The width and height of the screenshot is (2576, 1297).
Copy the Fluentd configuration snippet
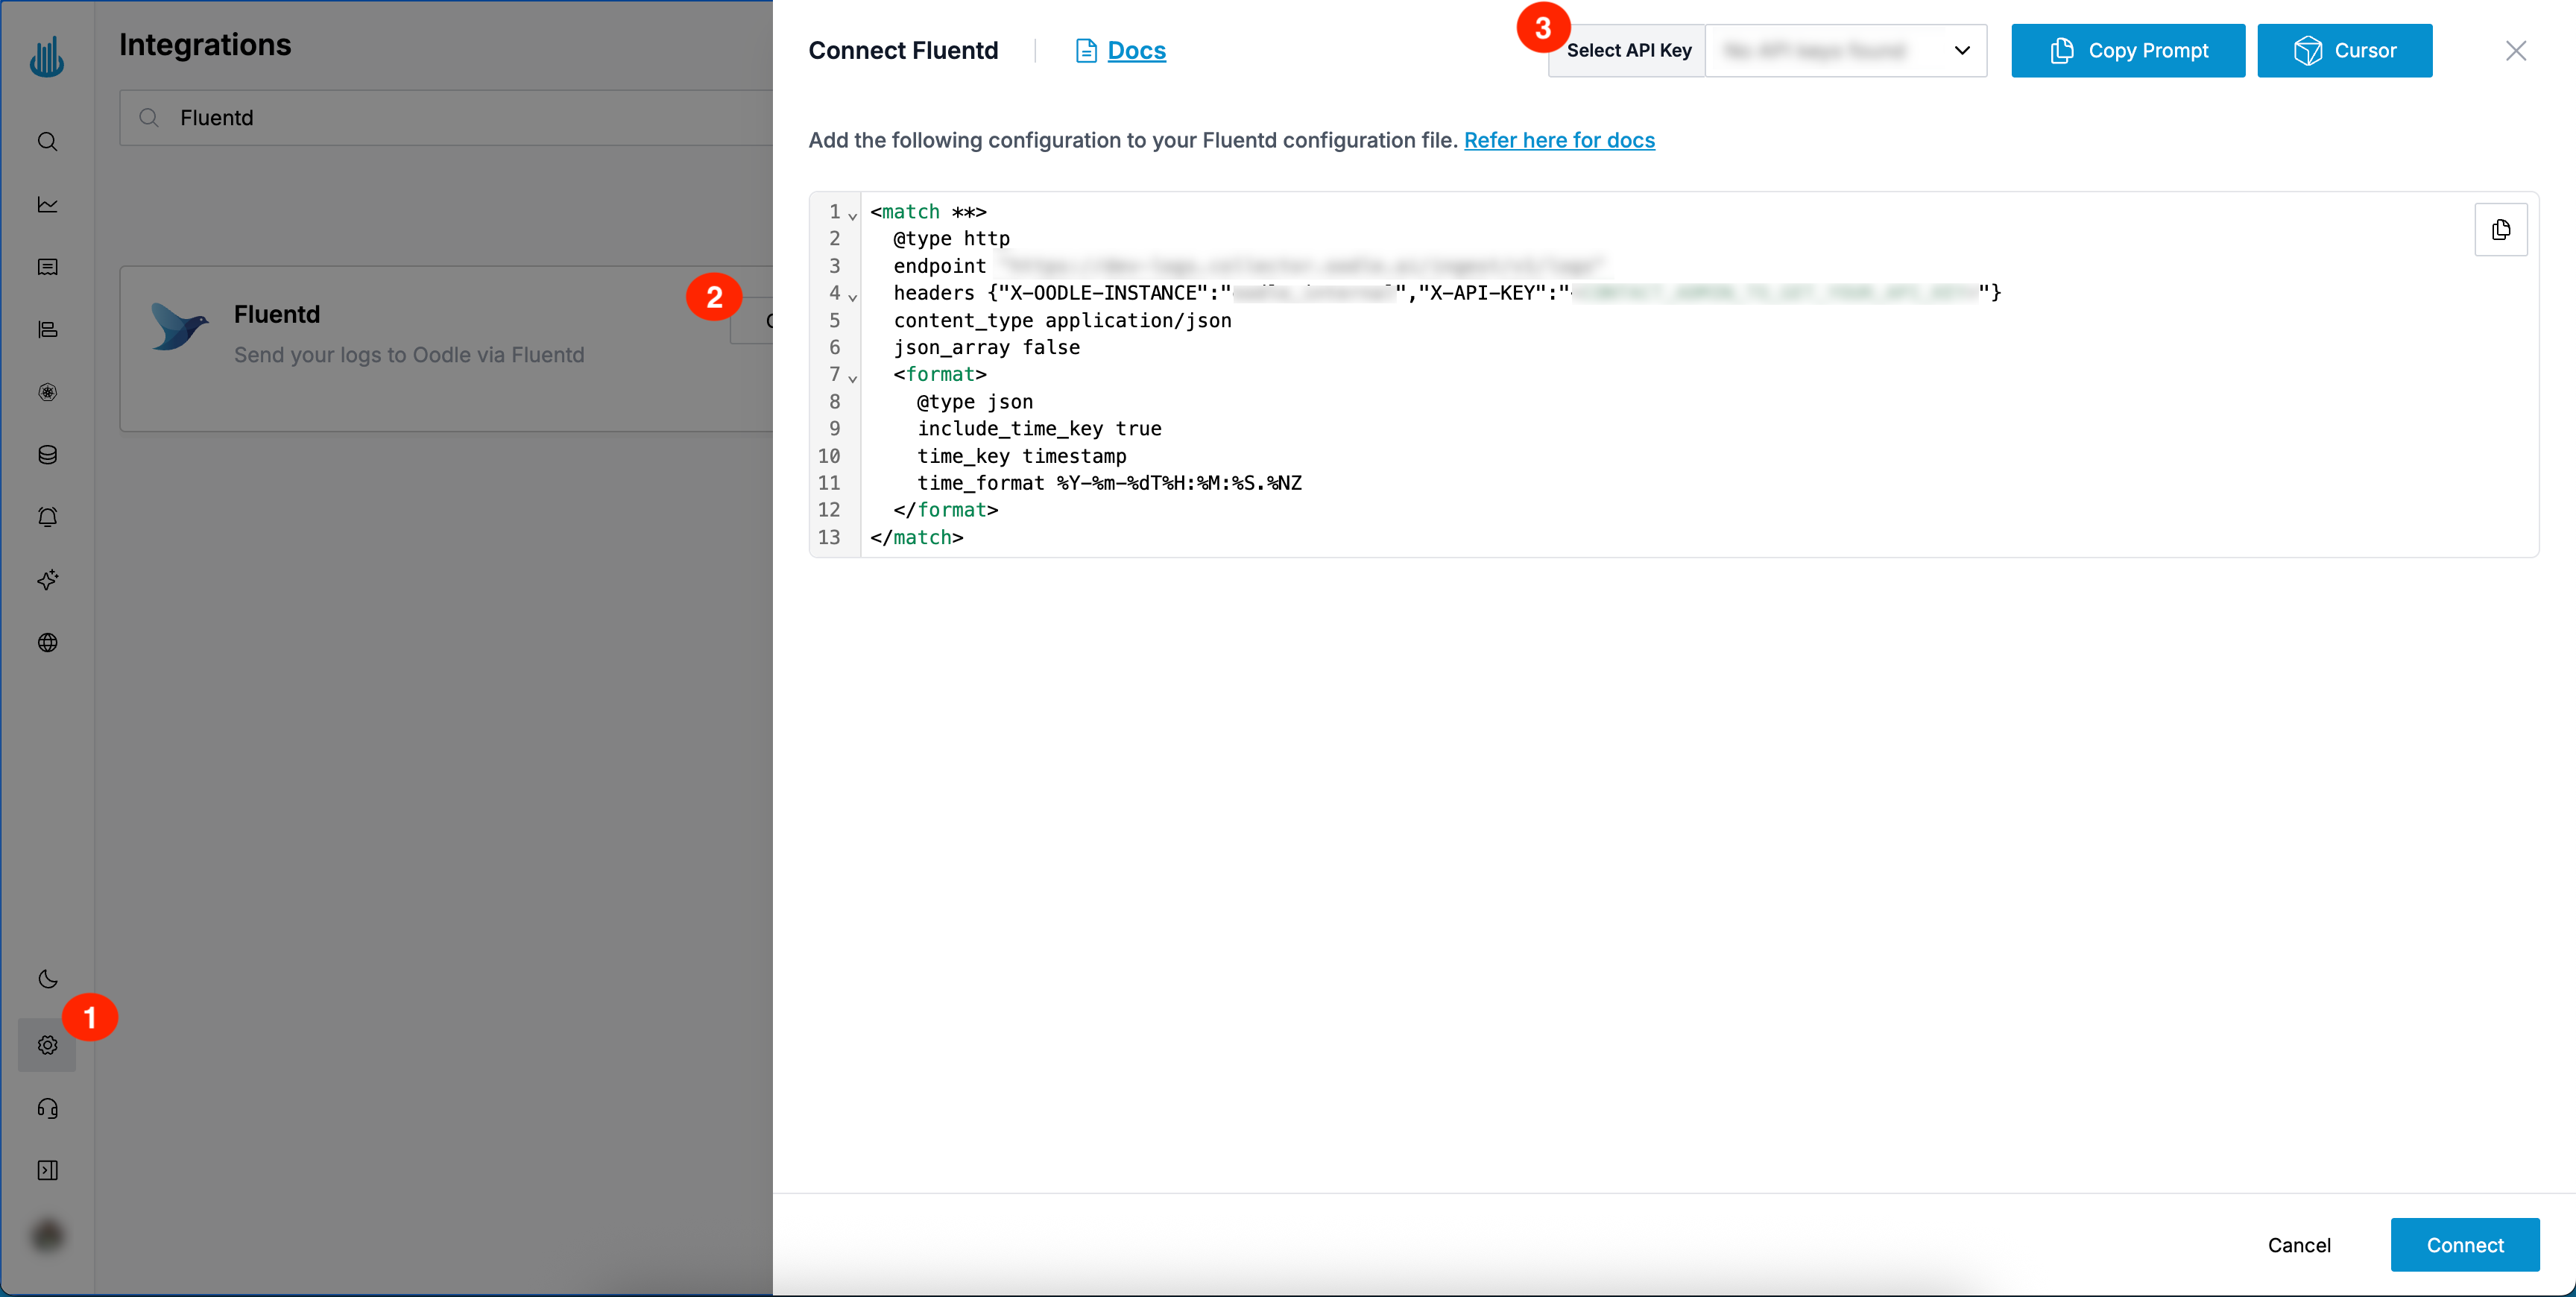tap(2501, 229)
